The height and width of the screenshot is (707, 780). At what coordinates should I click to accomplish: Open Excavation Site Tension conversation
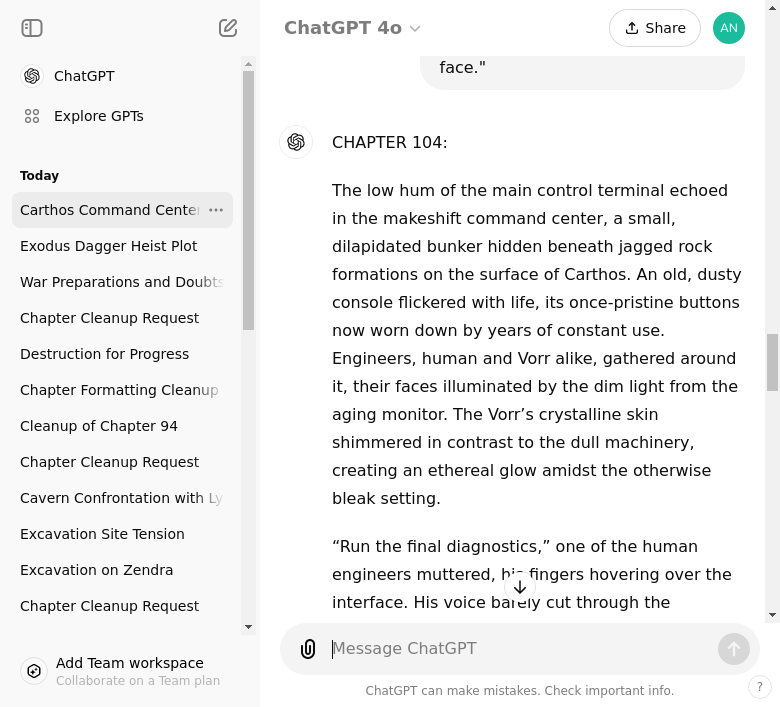(x=102, y=534)
